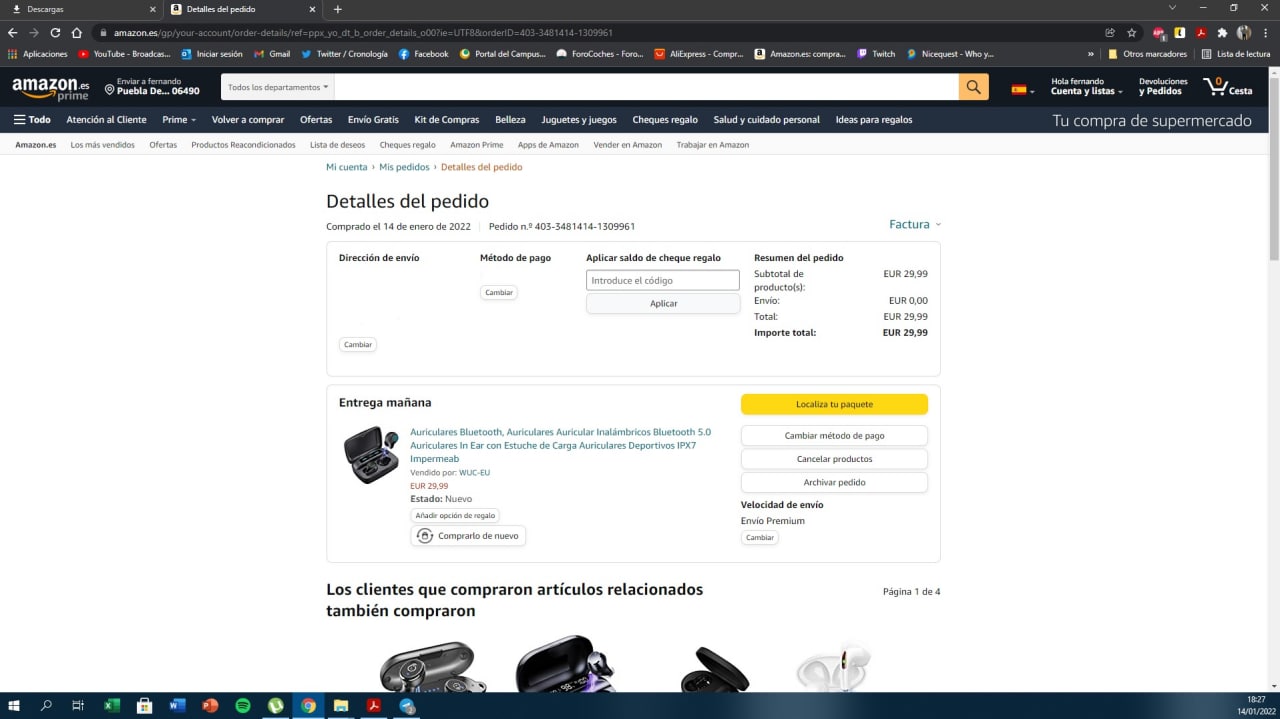The height and width of the screenshot is (719, 1280).
Task: Click the gift code input field
Action: pos(662,281)
